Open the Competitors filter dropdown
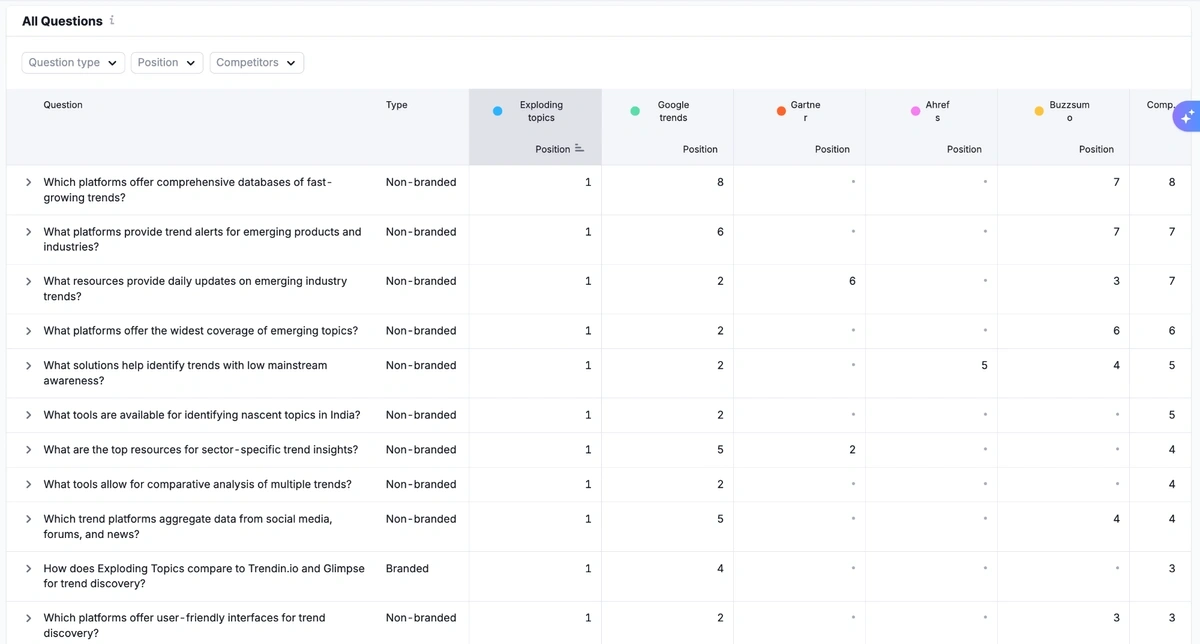 pyautogui.click(x=257, y=62)
